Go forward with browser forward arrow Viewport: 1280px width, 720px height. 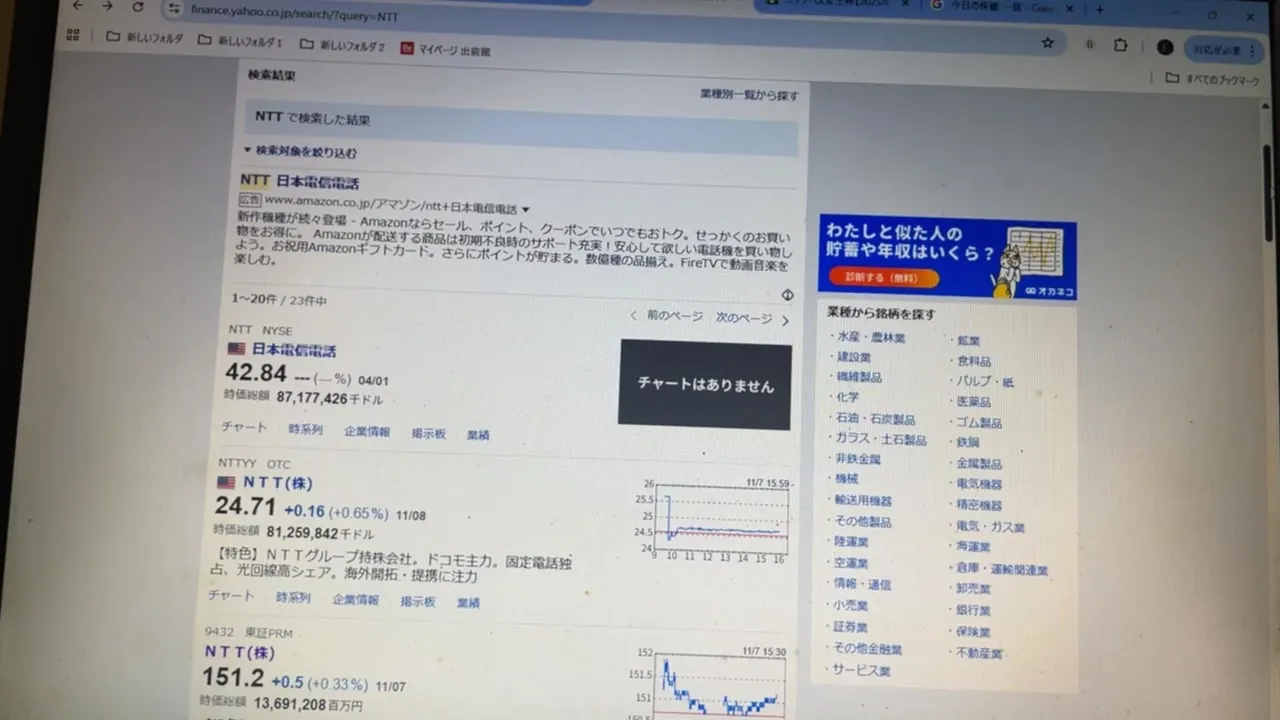(x=107, y=6)
